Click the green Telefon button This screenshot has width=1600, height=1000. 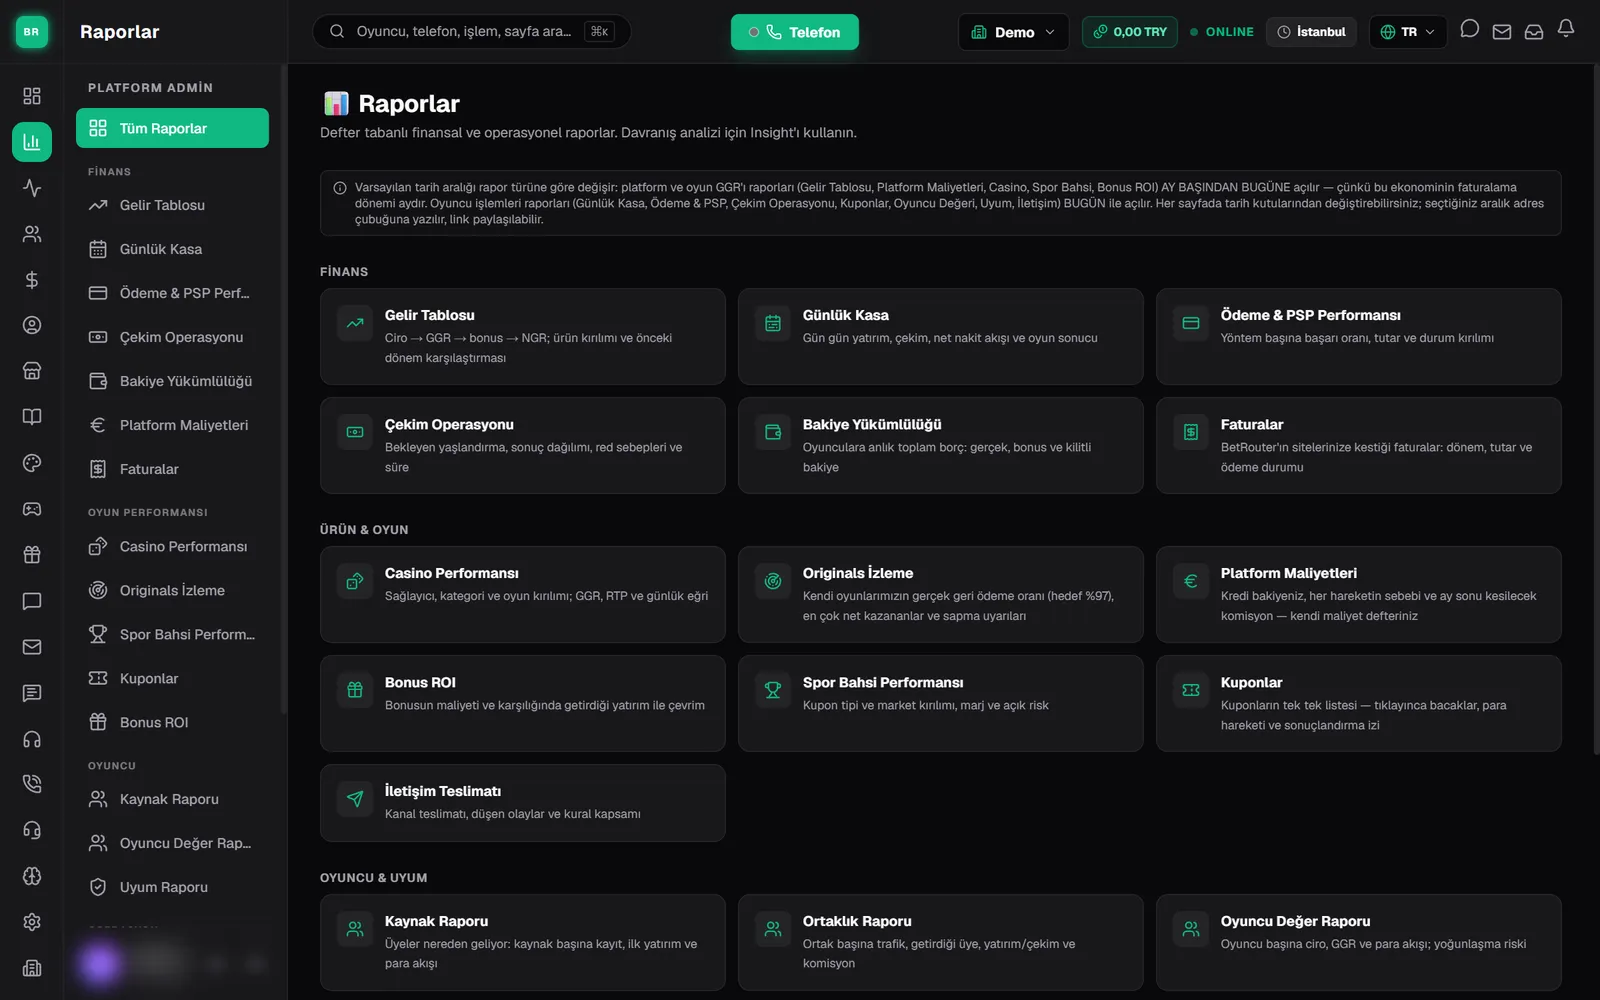click(794, 32)
